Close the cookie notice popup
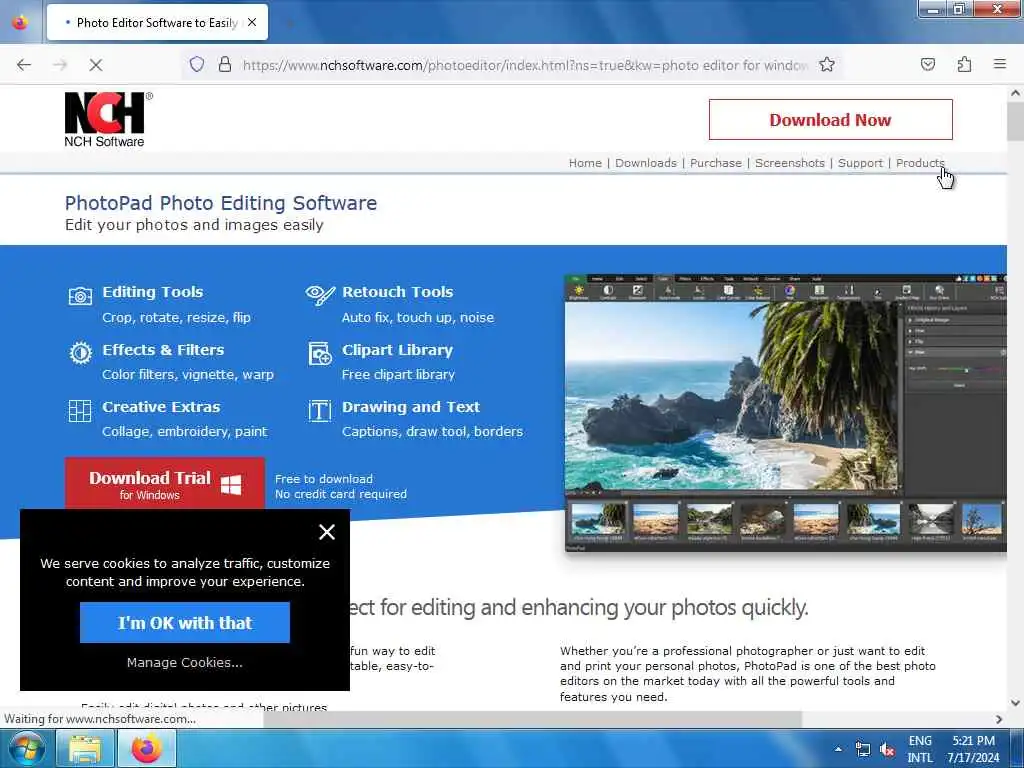The width and height of the screenshot is (1024, 768). coord(327,532)
